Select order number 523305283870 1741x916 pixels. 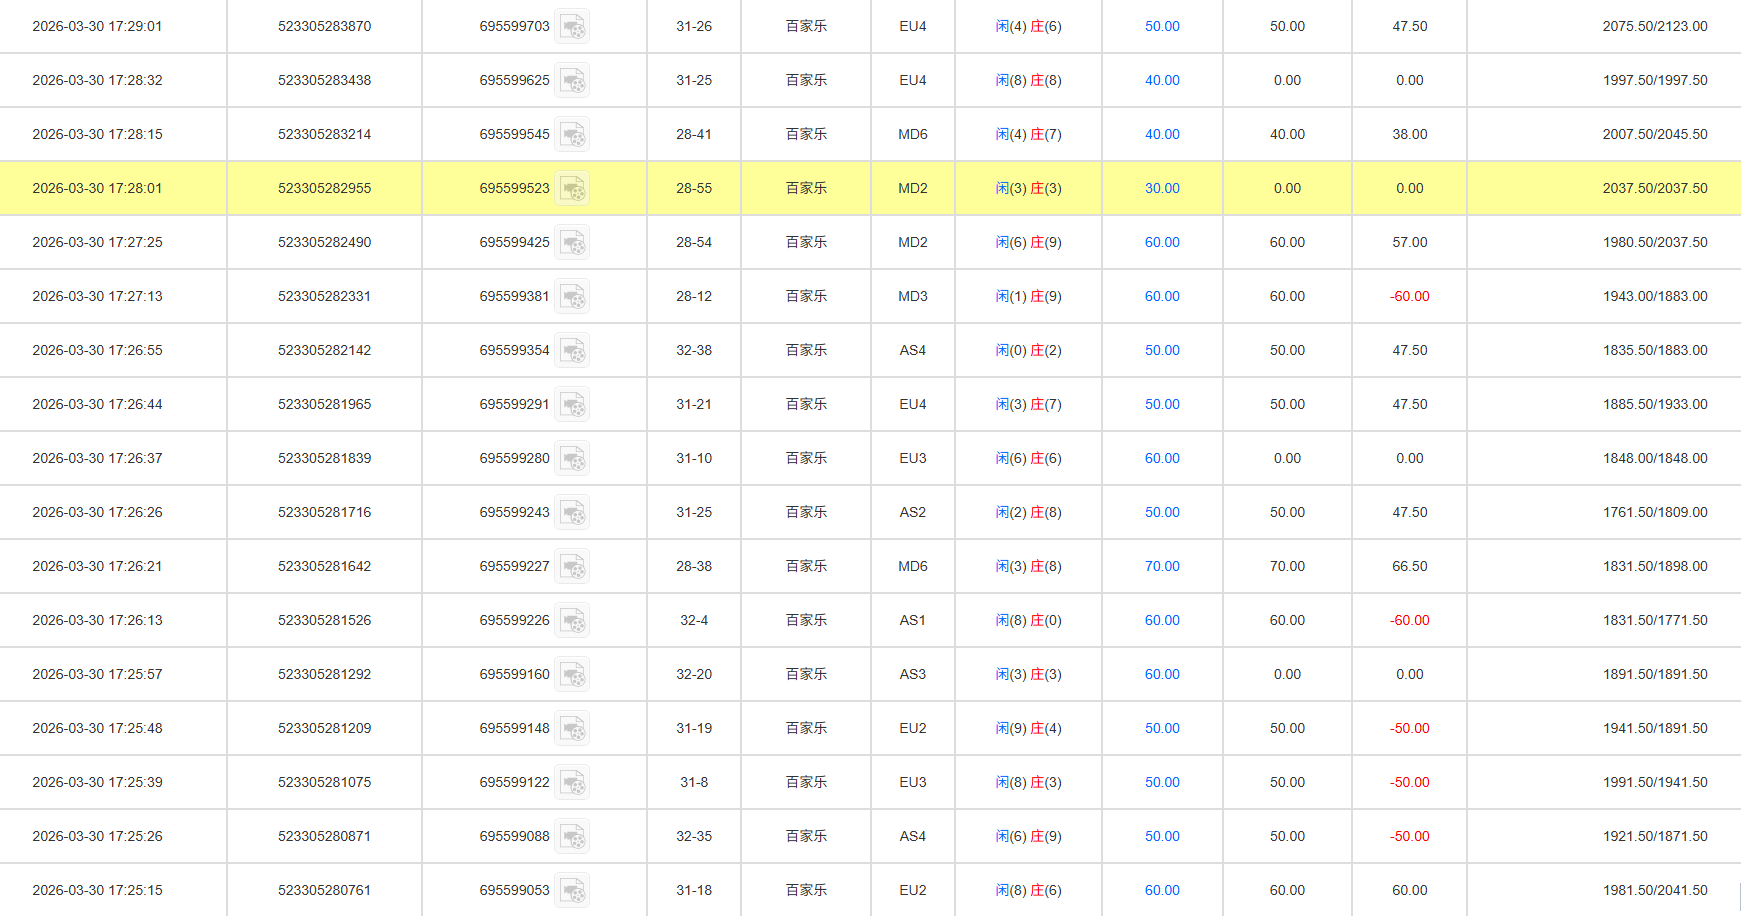click(324, 26)
